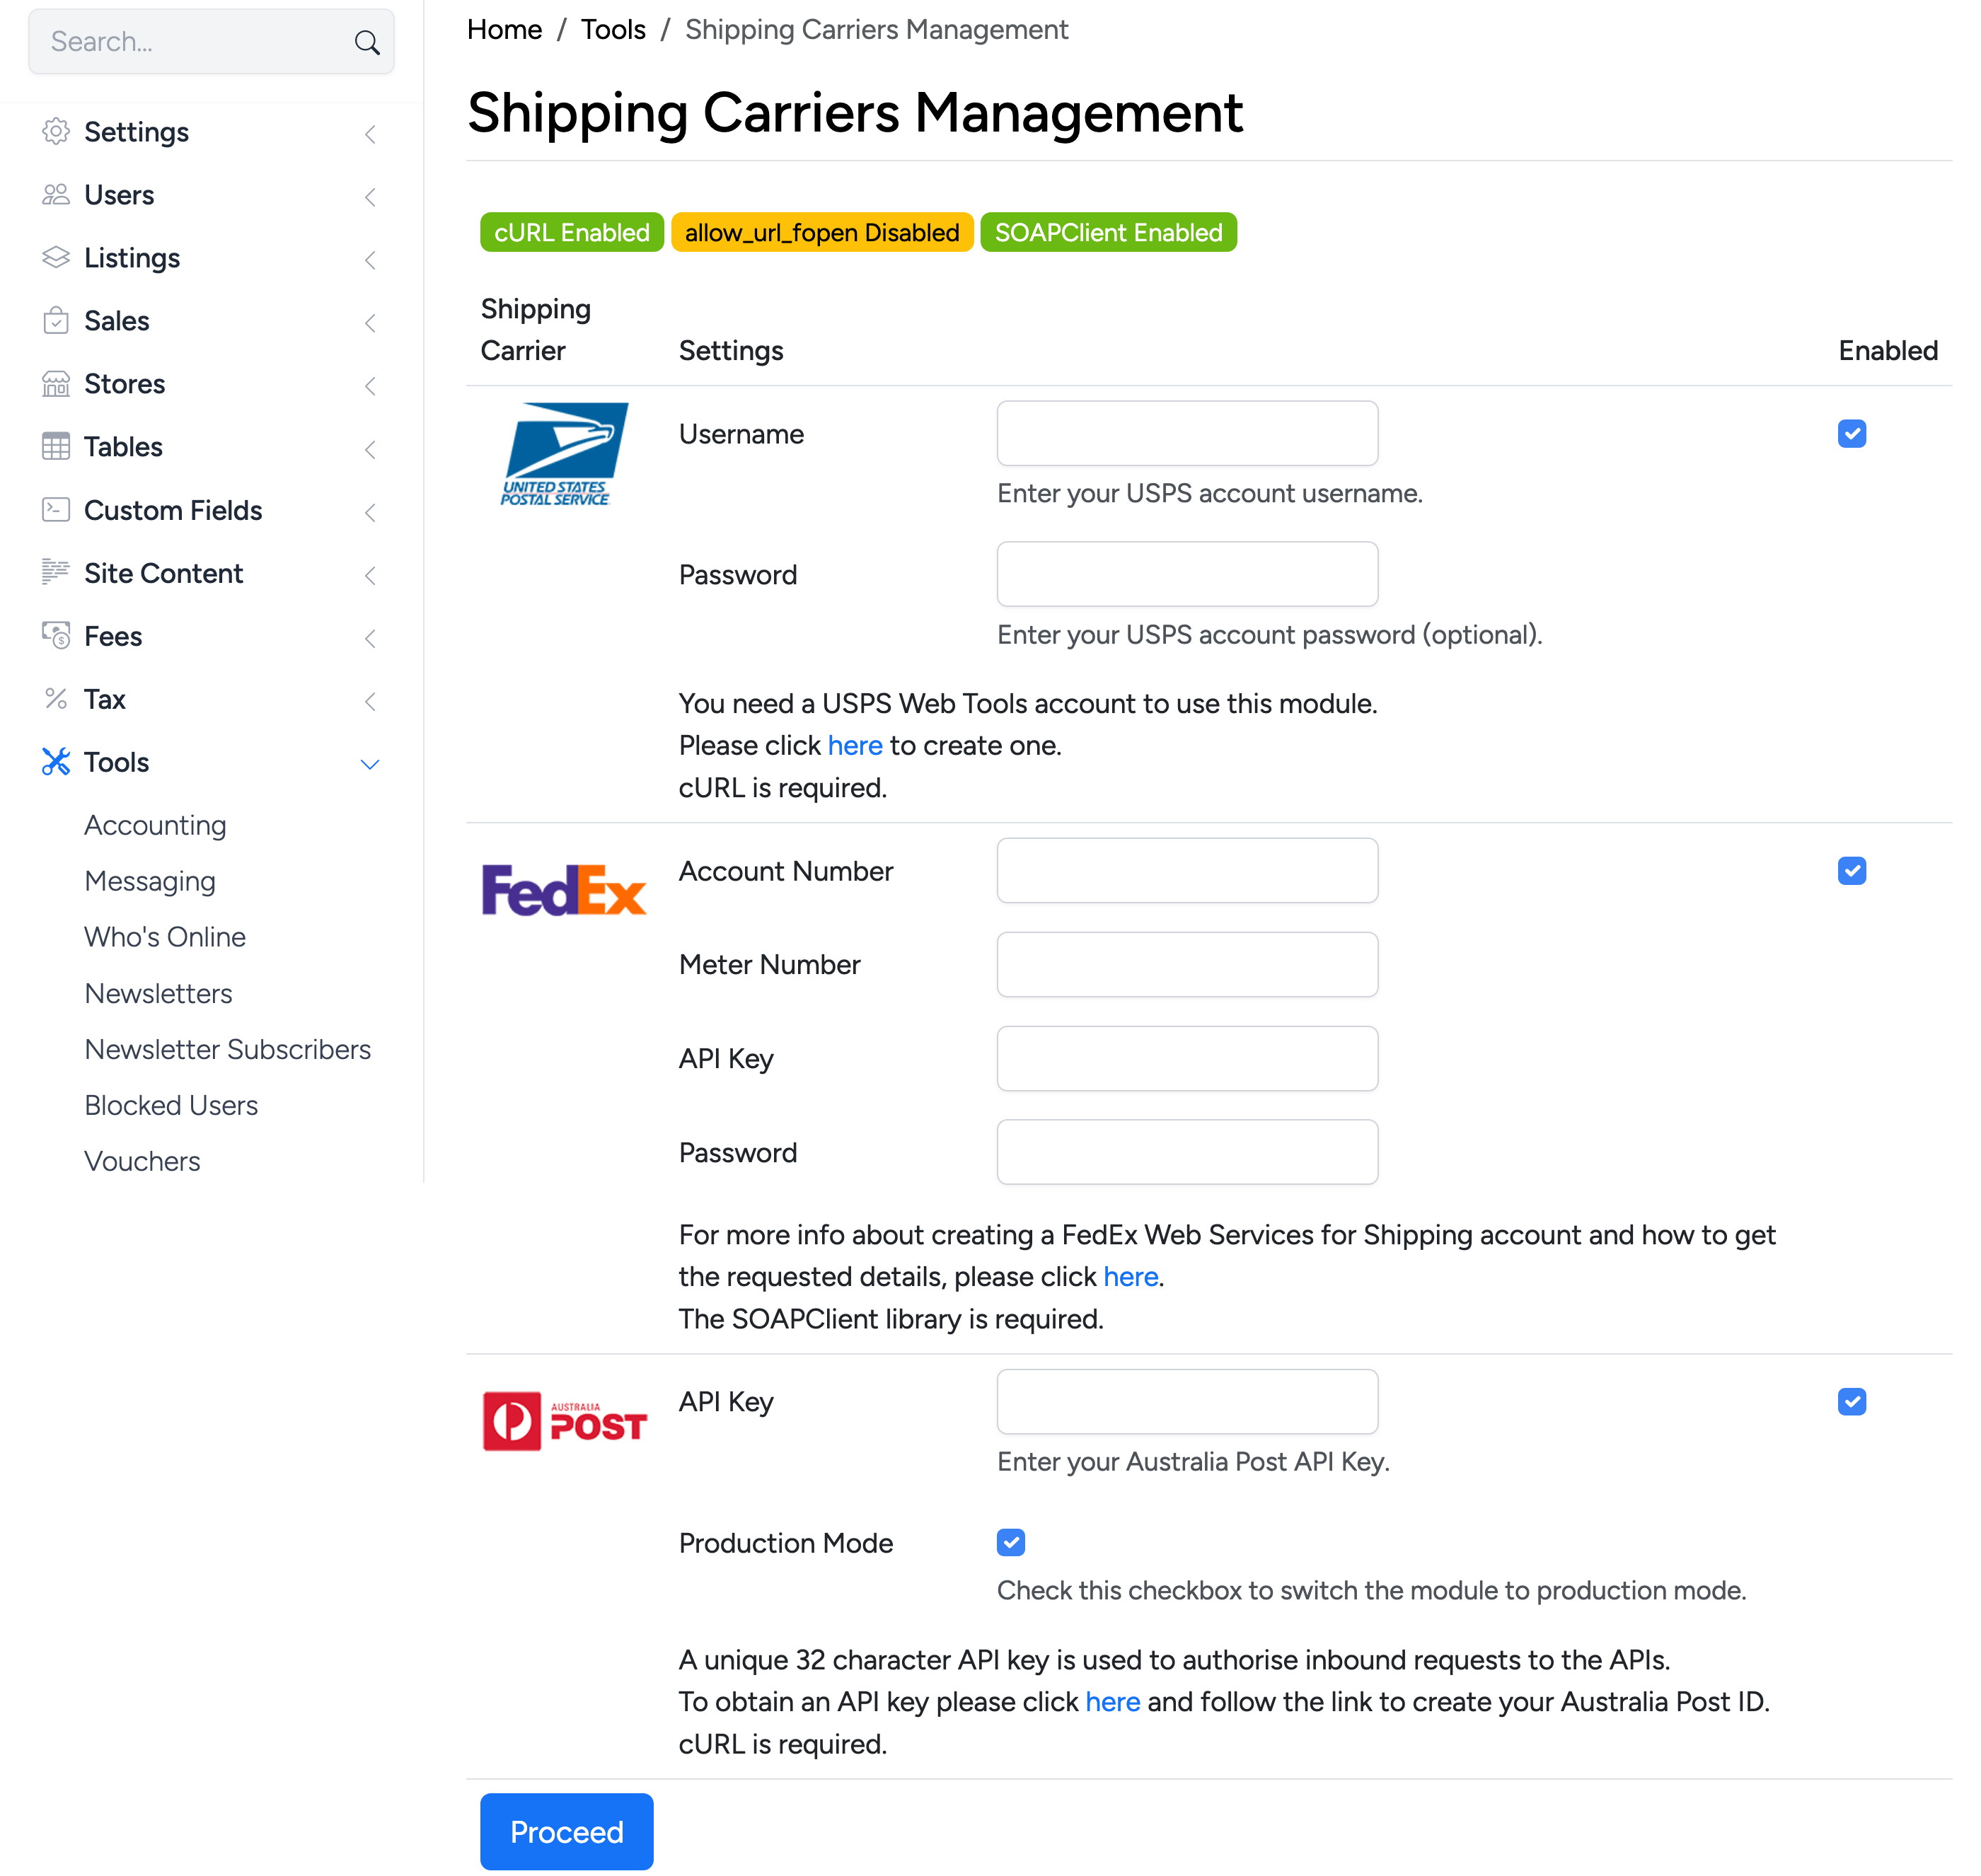Focus the Australia Post API Key field
The width and height of the screenshot is (1981, 1876).
point(1187,1401)
